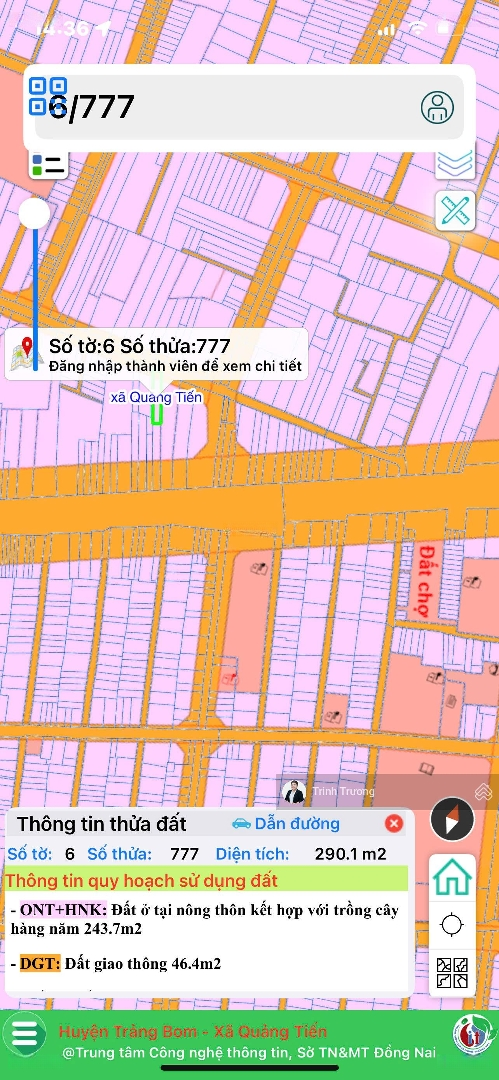Open the user account profile icon
The image size is (499, 1080).
[x=438, y=107]
